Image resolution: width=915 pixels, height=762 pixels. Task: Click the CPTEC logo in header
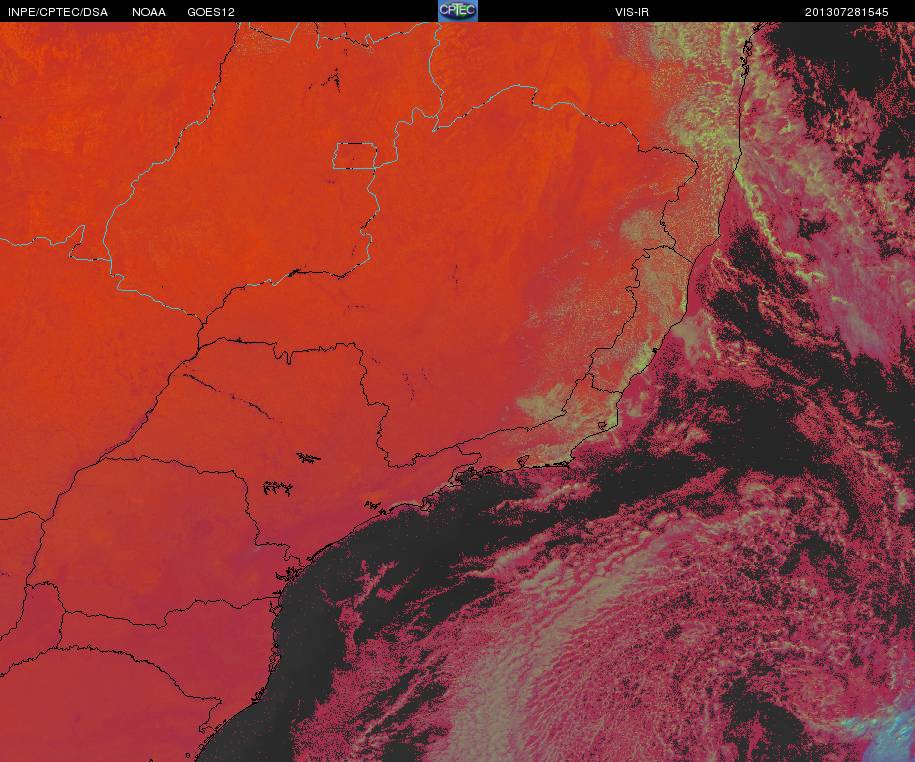click(458, 11)
